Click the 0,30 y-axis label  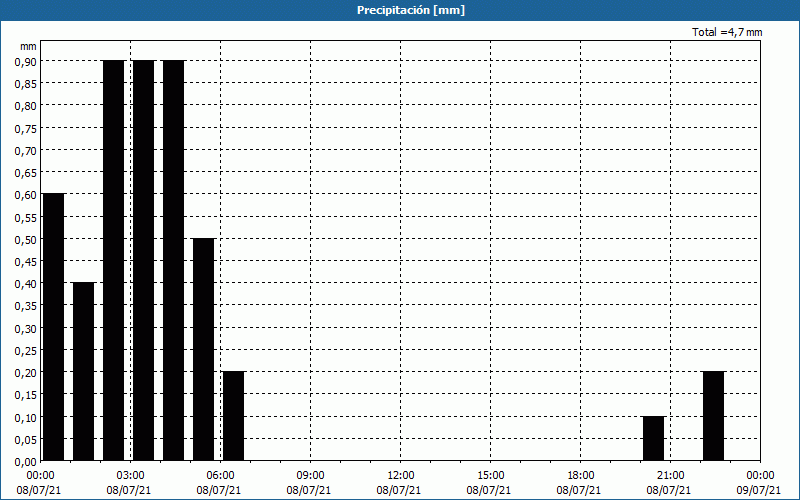coord(26,328)
